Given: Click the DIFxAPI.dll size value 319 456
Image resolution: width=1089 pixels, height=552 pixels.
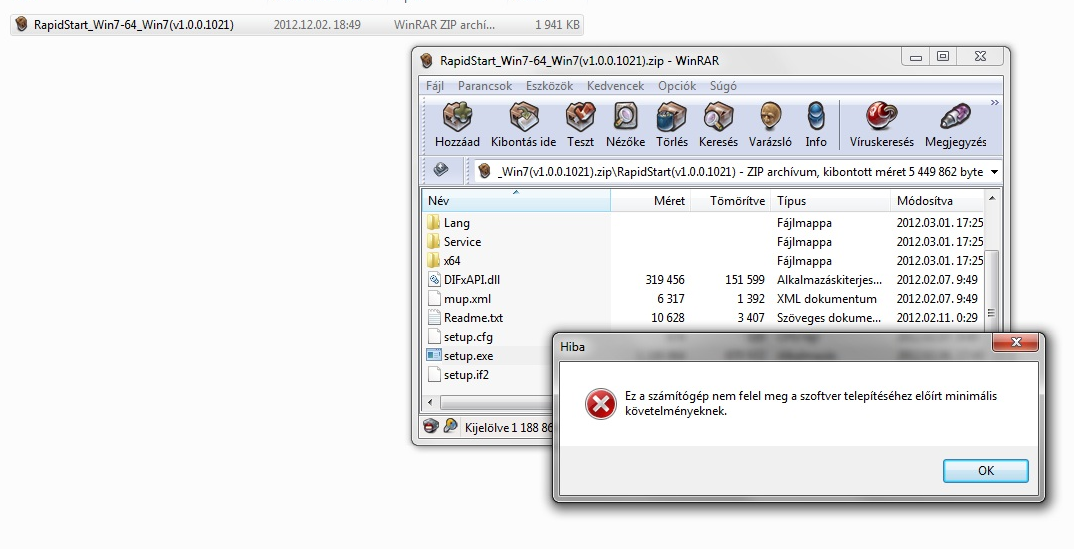Looking at the screenshot, I should point(665,280).
